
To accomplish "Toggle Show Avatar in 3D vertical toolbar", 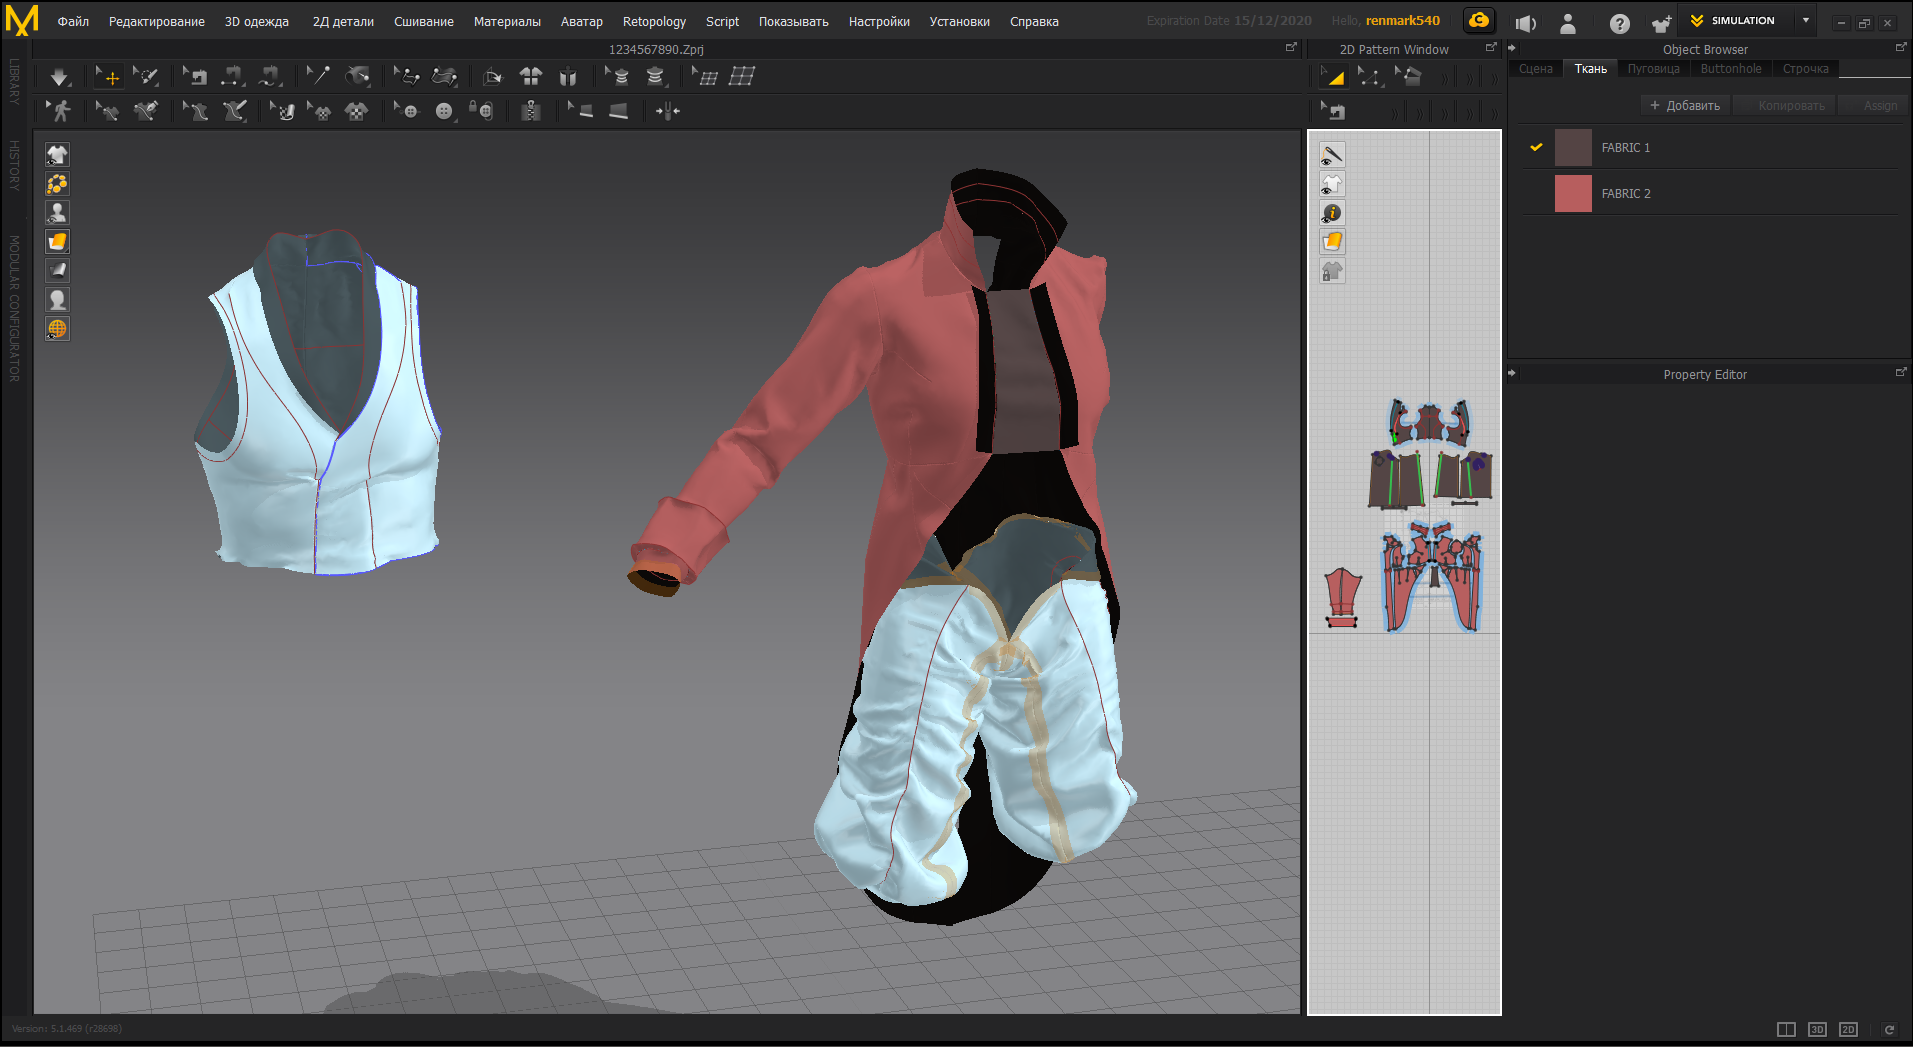I will point(57,212).
